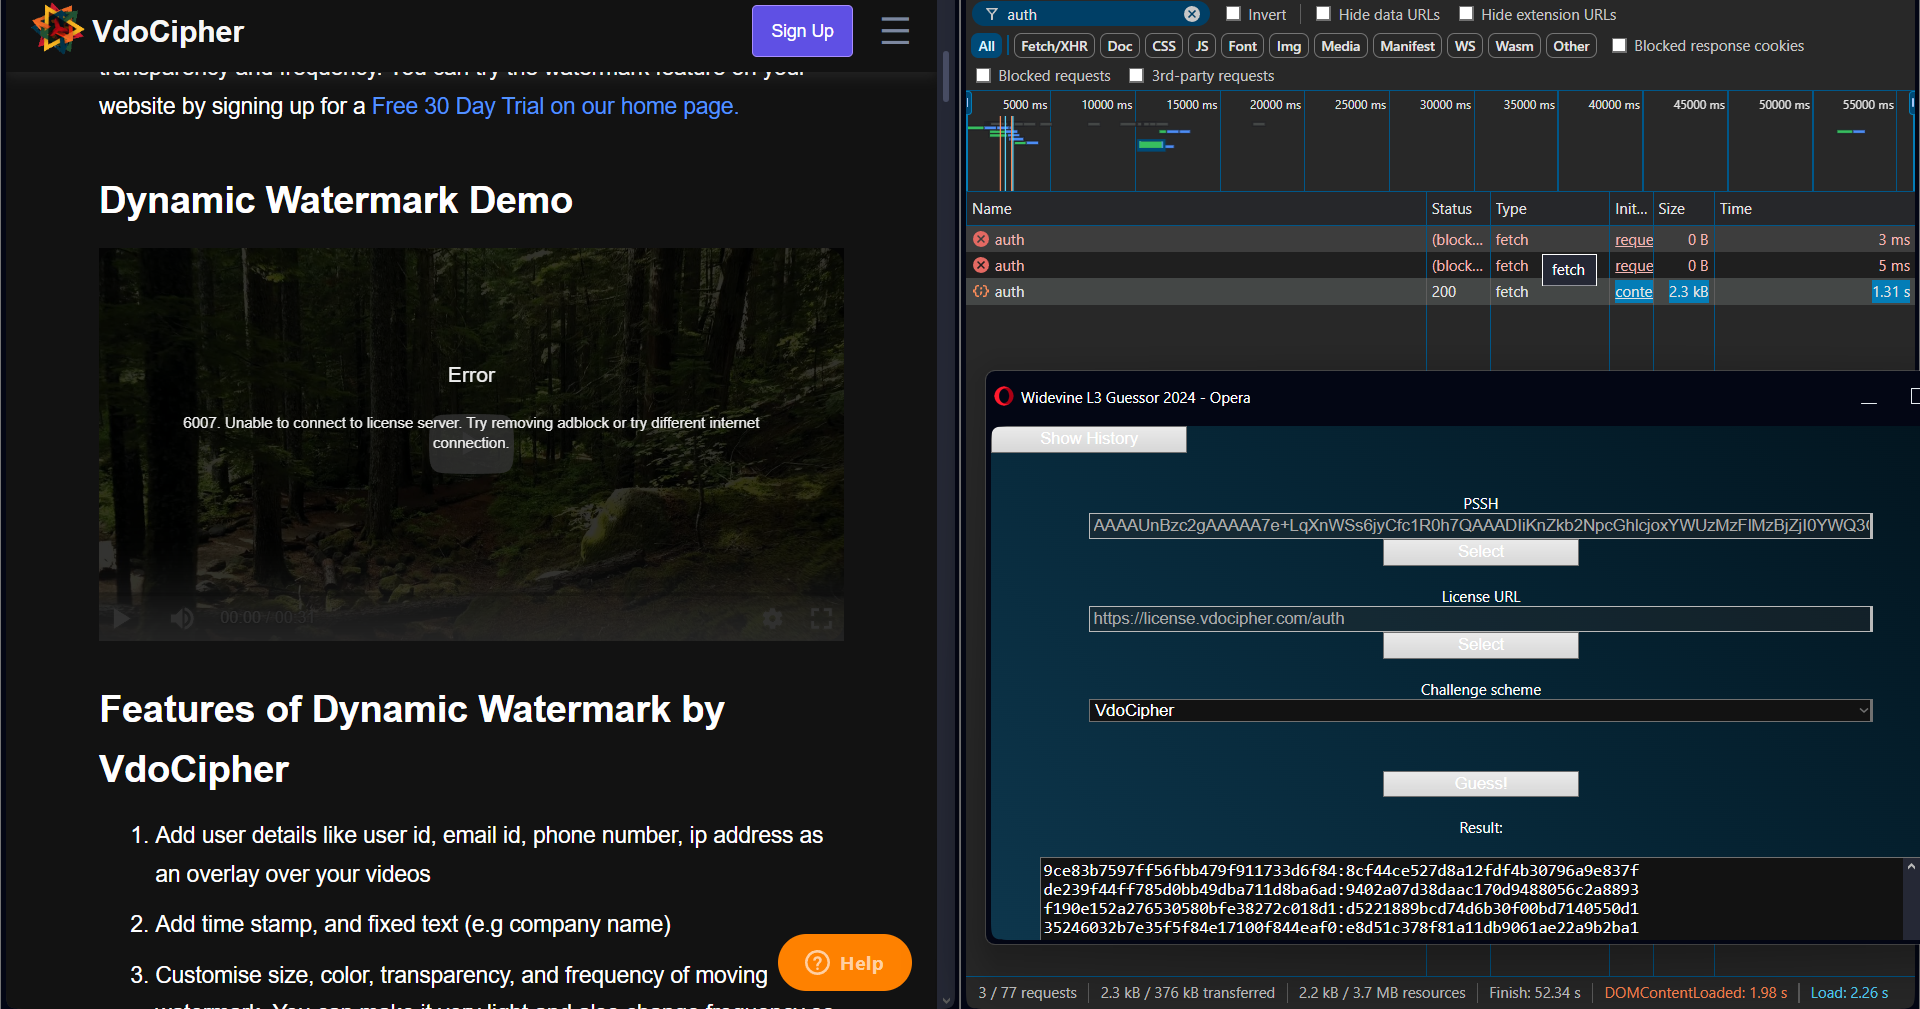Viewport: 1920px width, 1009px height.
Task: Filter network requests by Manifest
Action: pos(1407,46)
